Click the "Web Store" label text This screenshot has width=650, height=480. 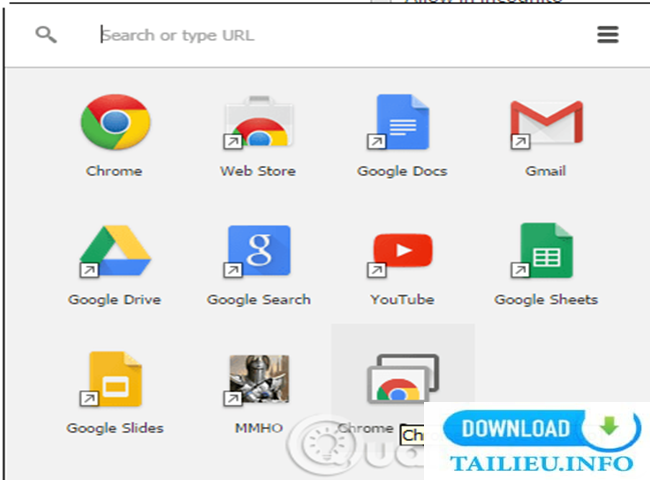[258, 171]
